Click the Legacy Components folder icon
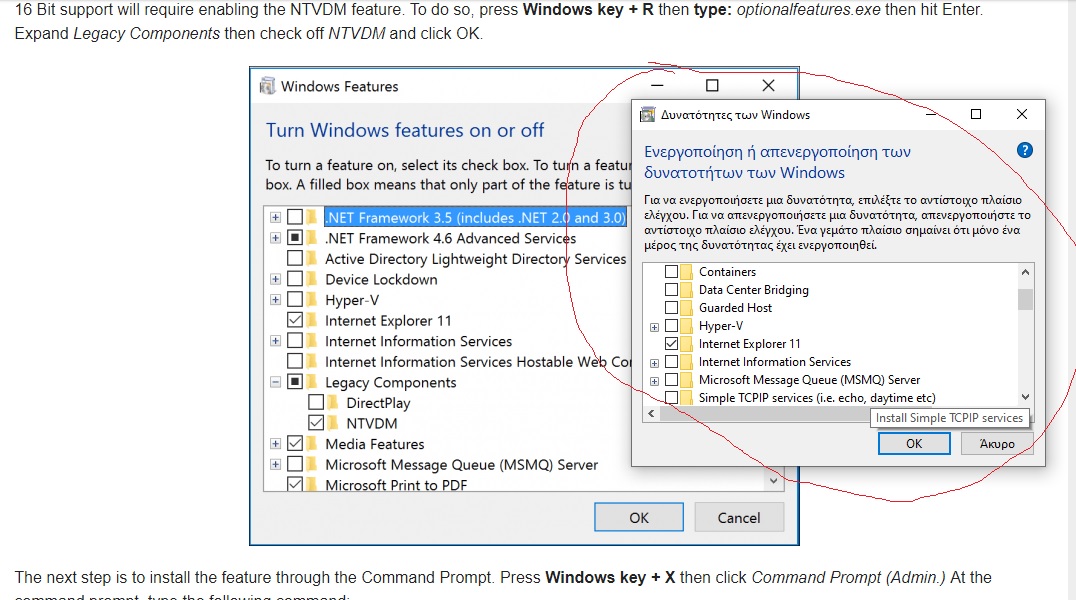 [312, 382]
